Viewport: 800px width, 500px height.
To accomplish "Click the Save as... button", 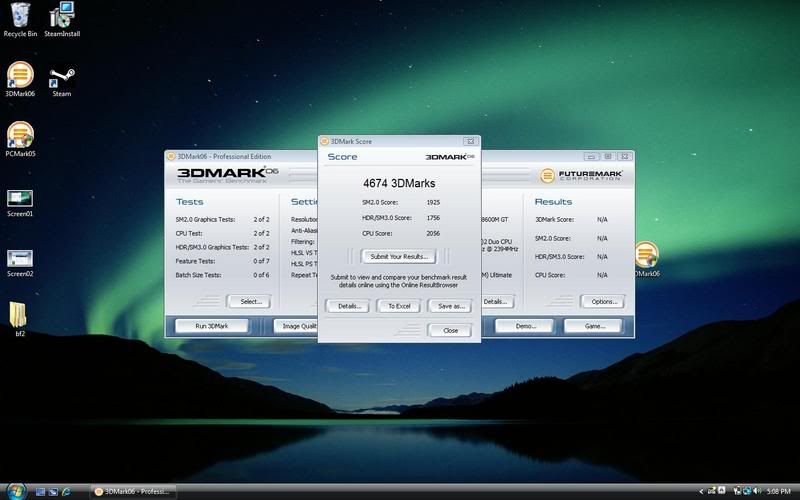I will pos(450,306).
